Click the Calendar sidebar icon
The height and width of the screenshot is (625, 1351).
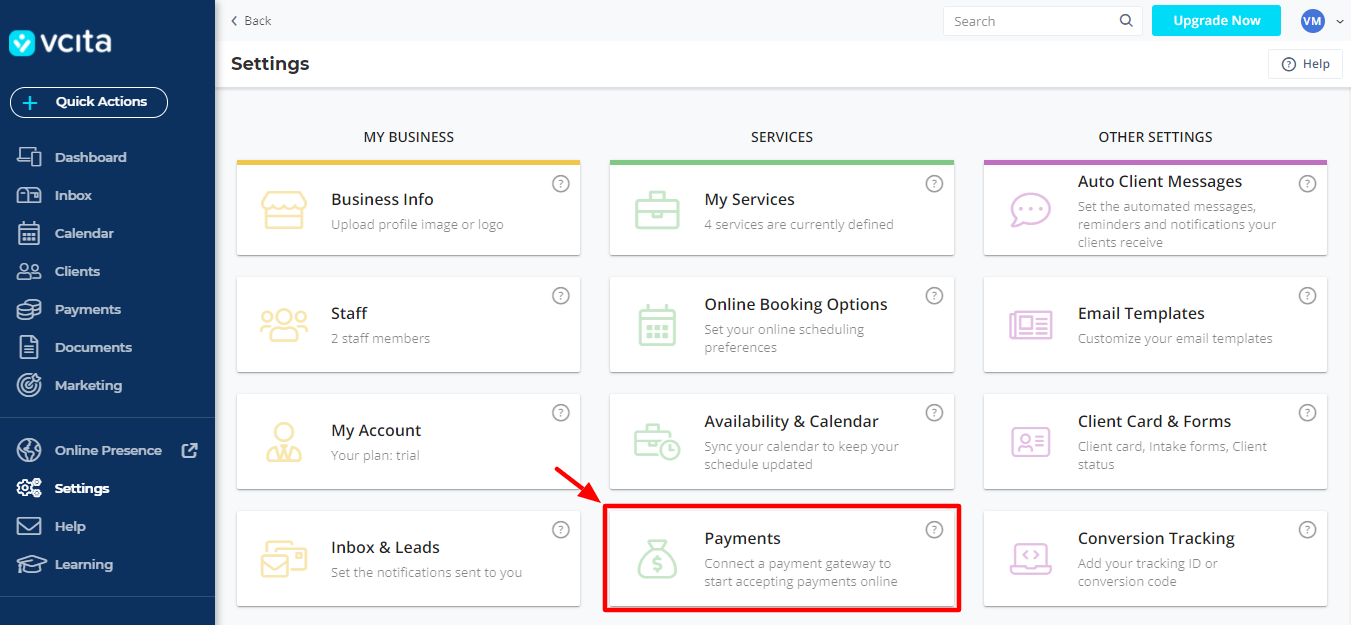[x=29, y=233]
